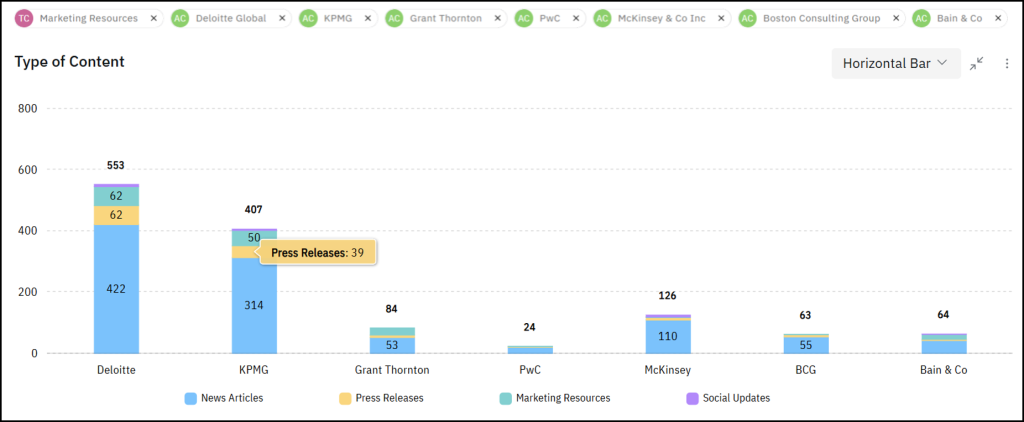Screen dimensions: 1024x422
Task: Click the Grant Thornton axis label
Action: point(392,370)
